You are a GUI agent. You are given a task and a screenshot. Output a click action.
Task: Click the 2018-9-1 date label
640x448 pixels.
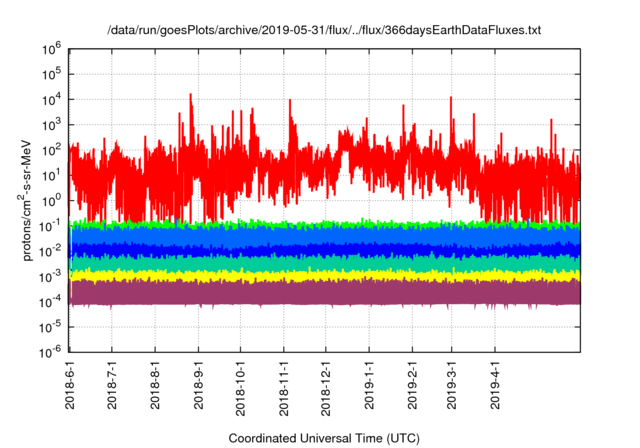(x=198, y=384)
